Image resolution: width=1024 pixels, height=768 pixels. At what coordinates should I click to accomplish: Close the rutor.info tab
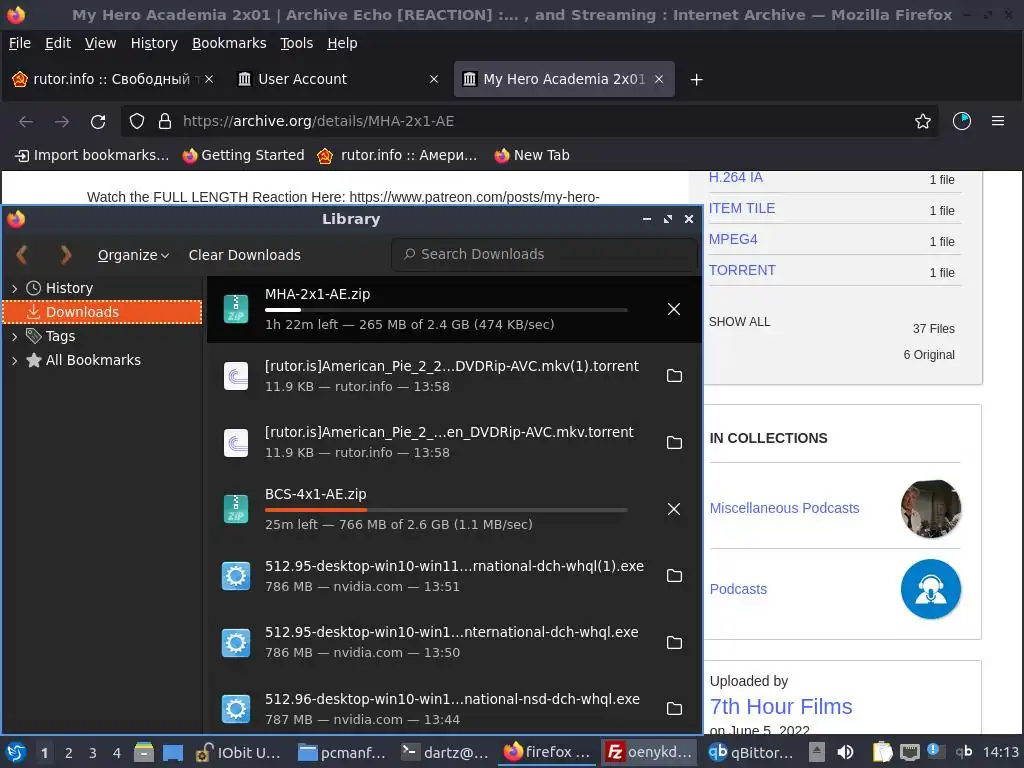[x=209, y=79]
